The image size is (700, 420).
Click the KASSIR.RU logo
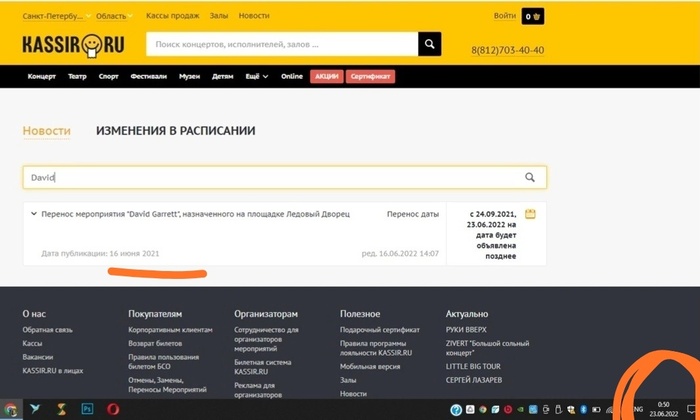(x=73, y=46)
